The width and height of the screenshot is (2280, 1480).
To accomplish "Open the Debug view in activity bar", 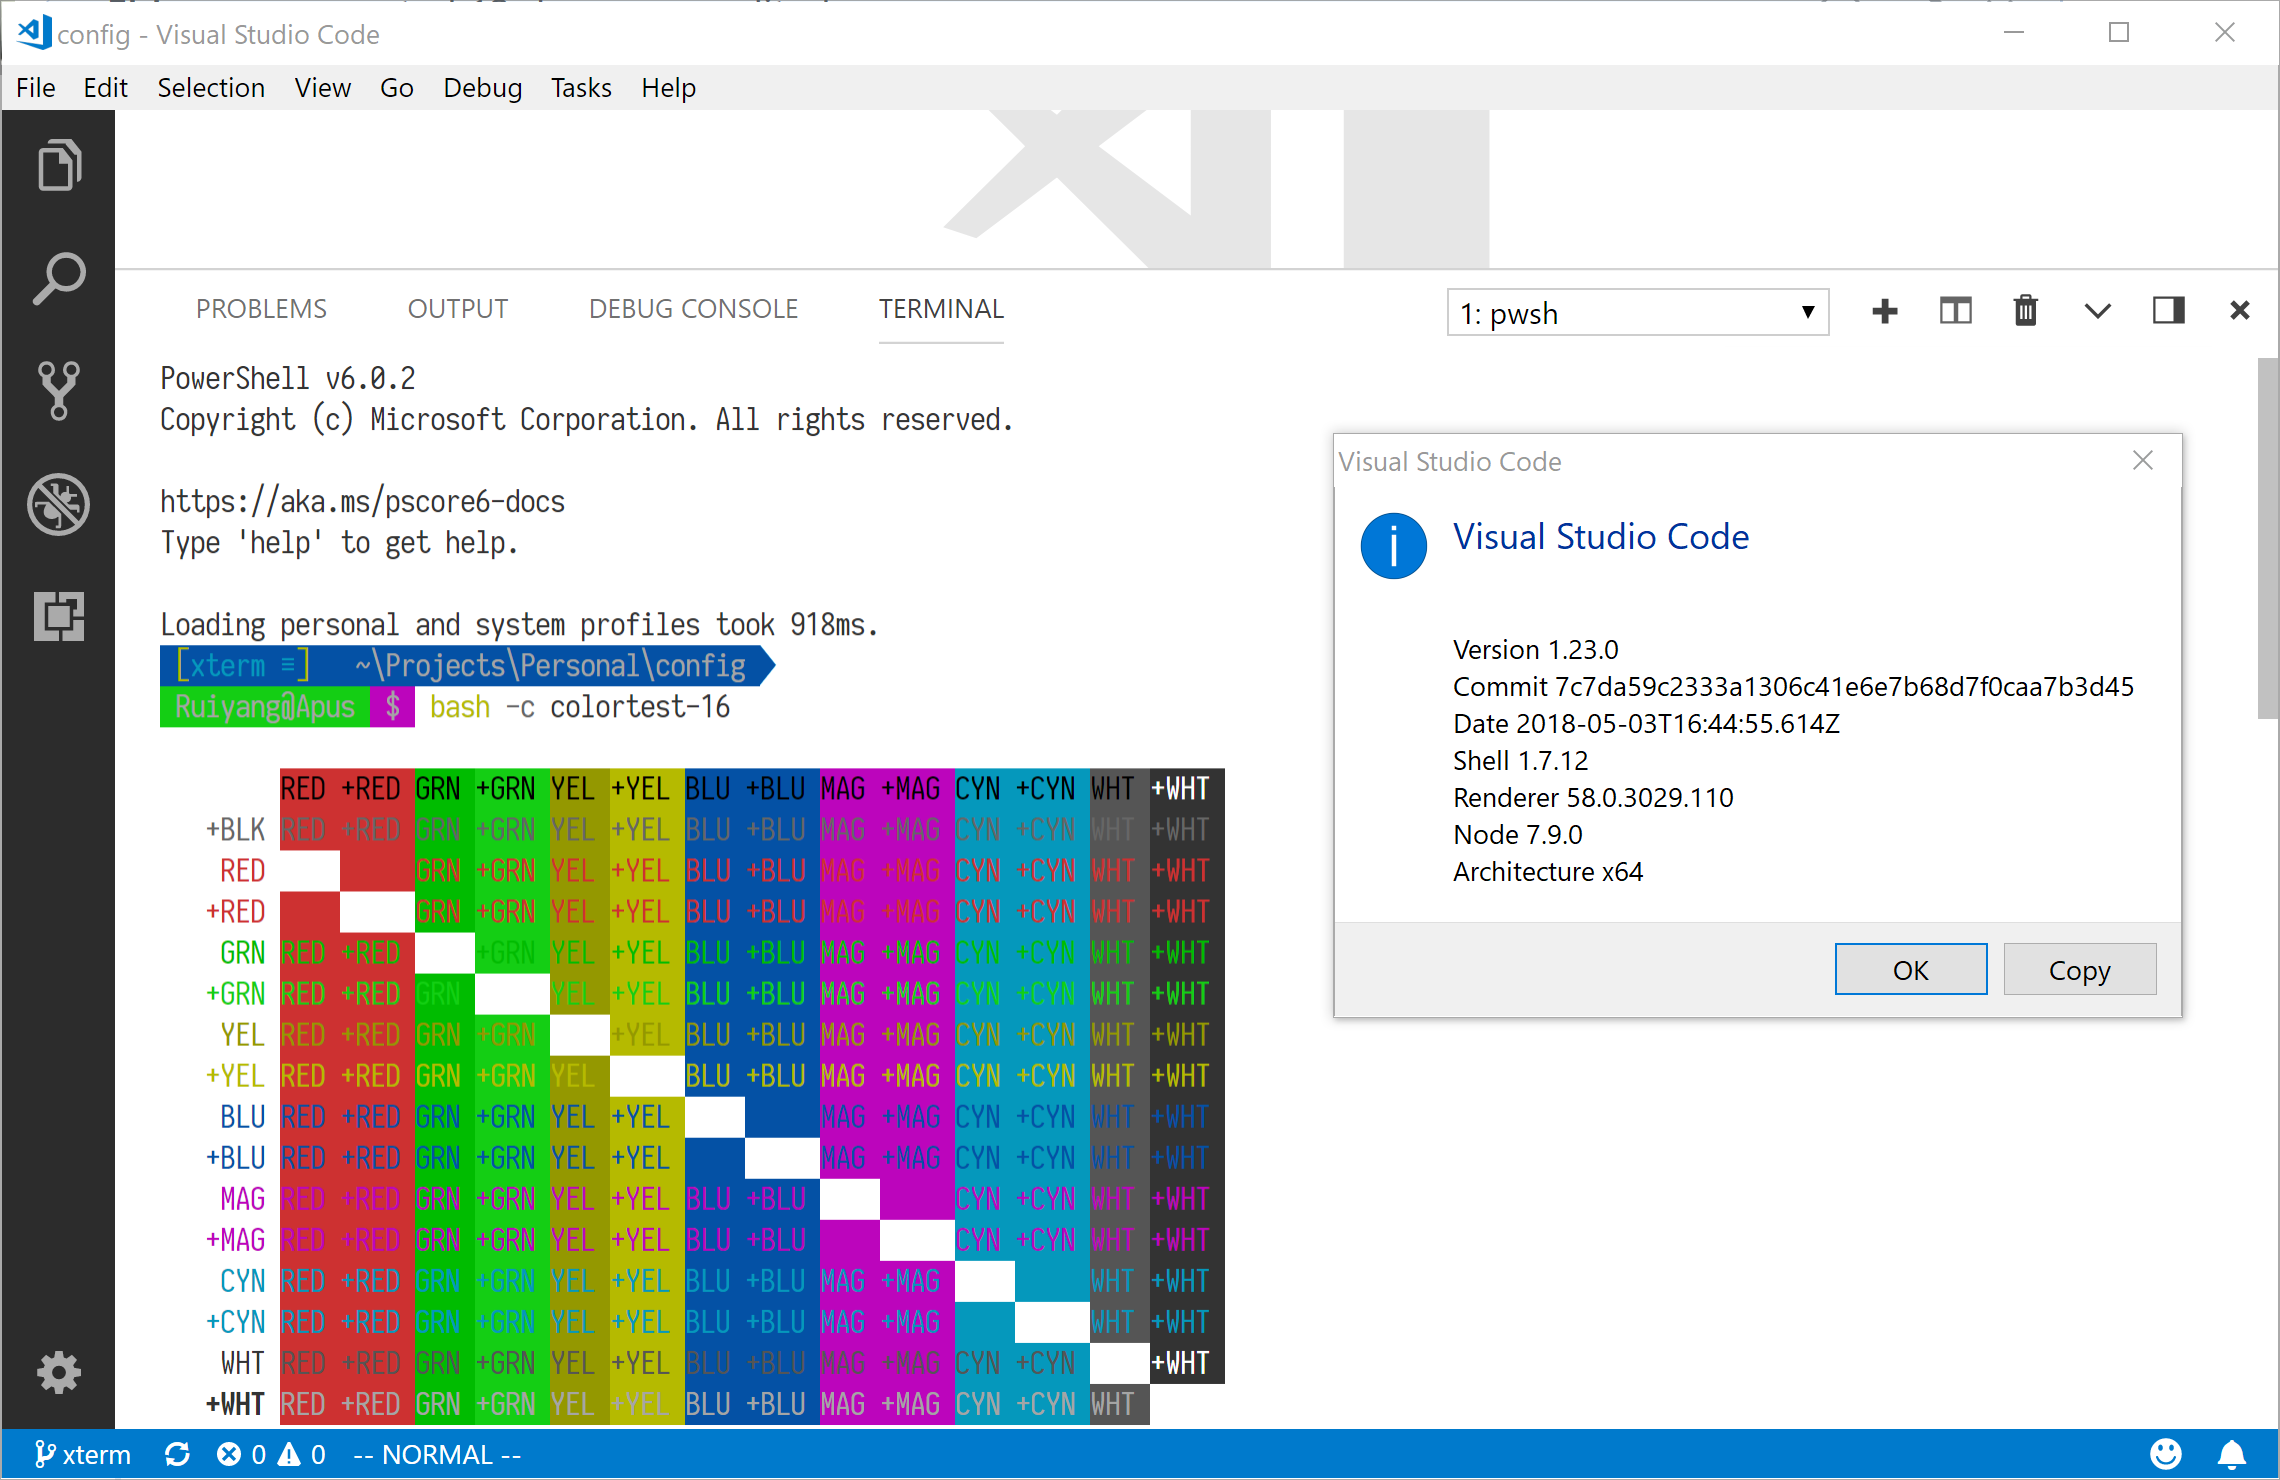I will [58, 503].
